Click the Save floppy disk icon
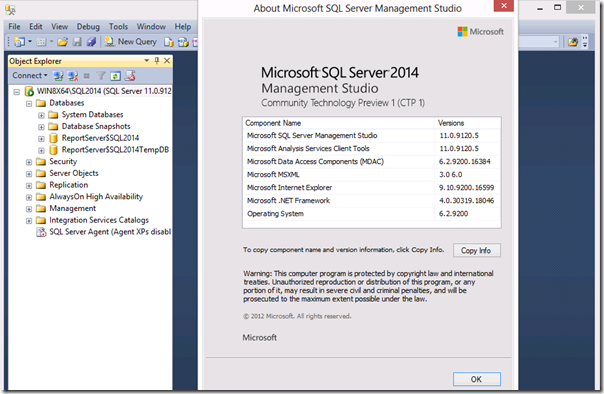Screen dimensions: 604x394 77,42
